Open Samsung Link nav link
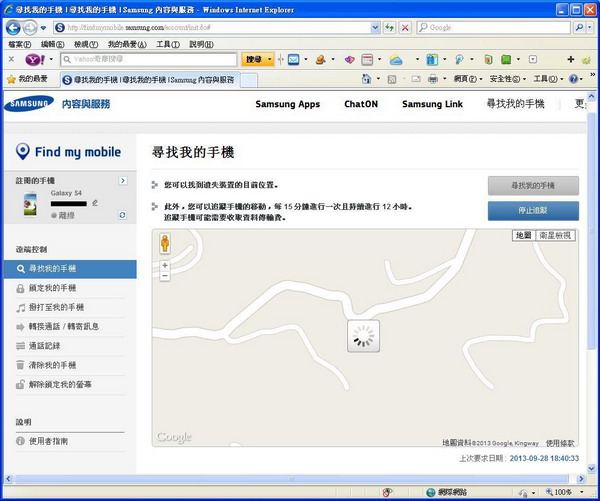This screenshot has width=600, height=501. point(432,104)
